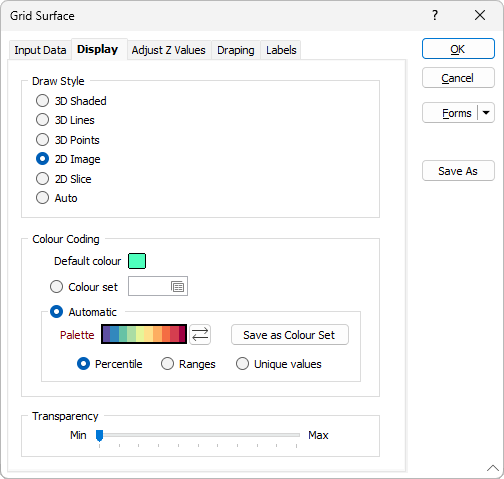504x479 pixels.
Task: Click the Transparency slider handle
Action: [99, 435]
